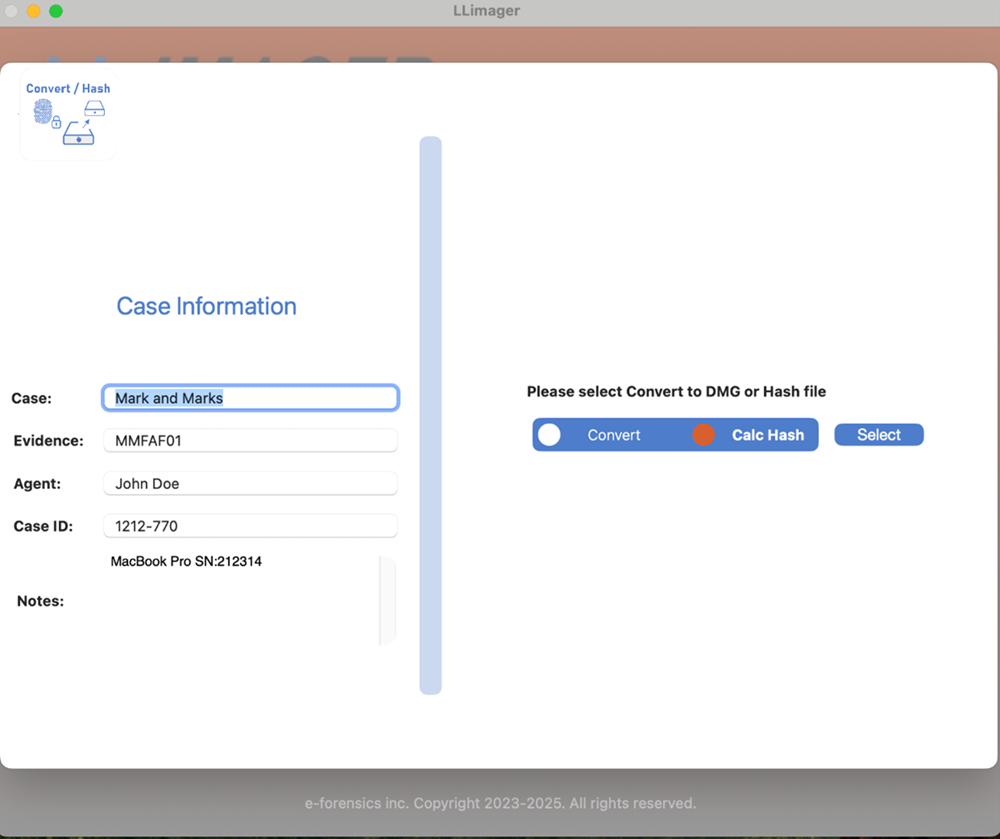This screenshot has height=839, width=1000.
Task: Click the Case ID field showing 1212-770
Action: click(x=250, y=526)
